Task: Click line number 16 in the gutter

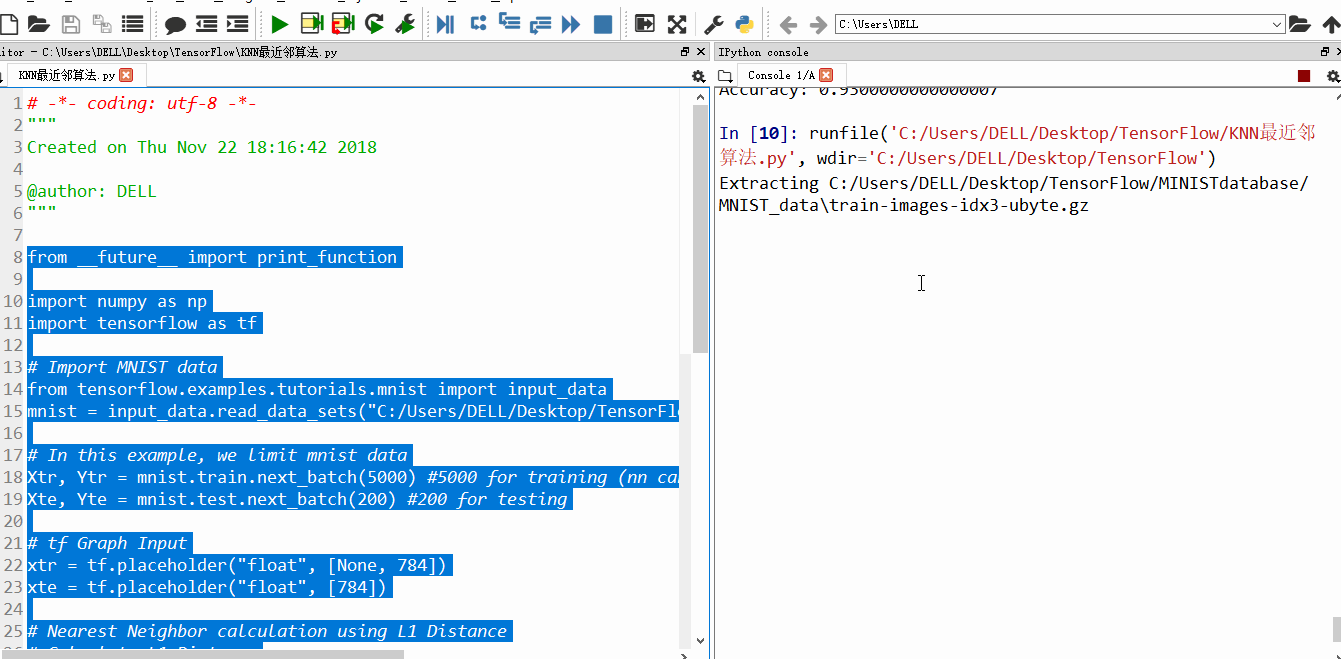Action: point(12,433)
